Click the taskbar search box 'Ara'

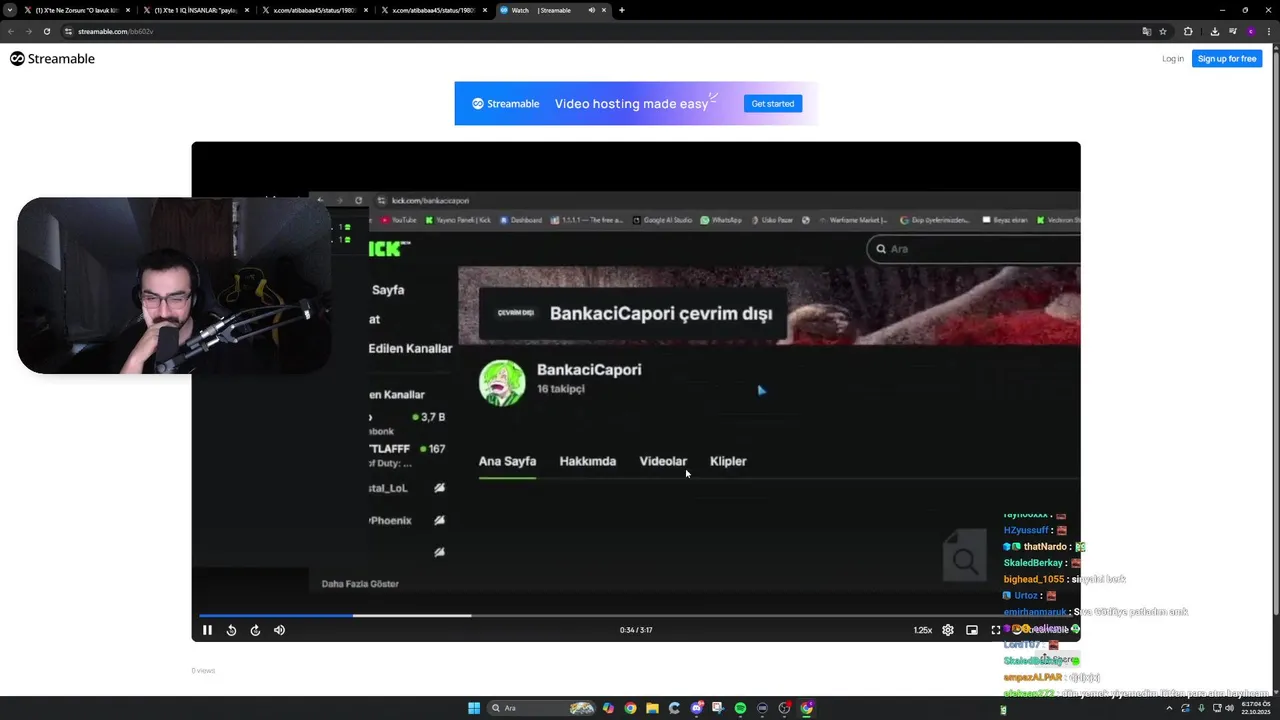(541, 708)
